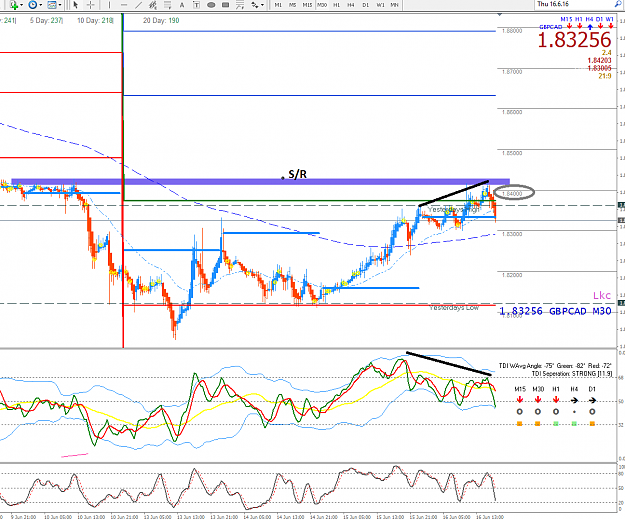Image resolution: width=625 pixels, height=519 pixels.
Task: Click the D1 label in TDI panel
Action: click(x=592, y=389)
